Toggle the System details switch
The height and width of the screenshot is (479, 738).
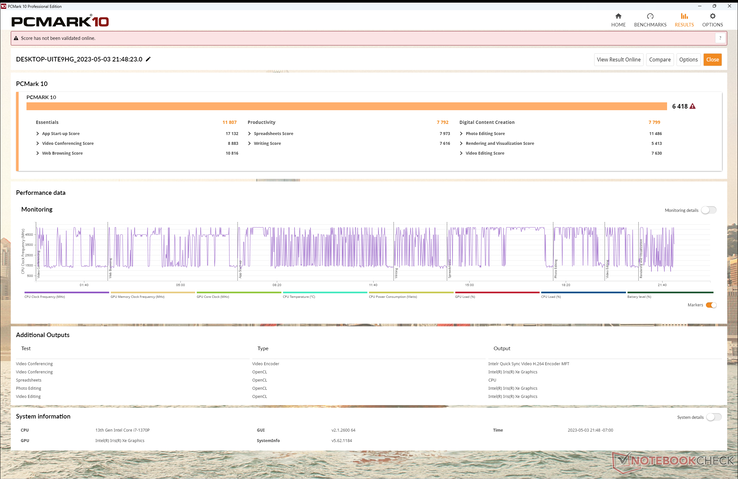(x=713, y=417)
